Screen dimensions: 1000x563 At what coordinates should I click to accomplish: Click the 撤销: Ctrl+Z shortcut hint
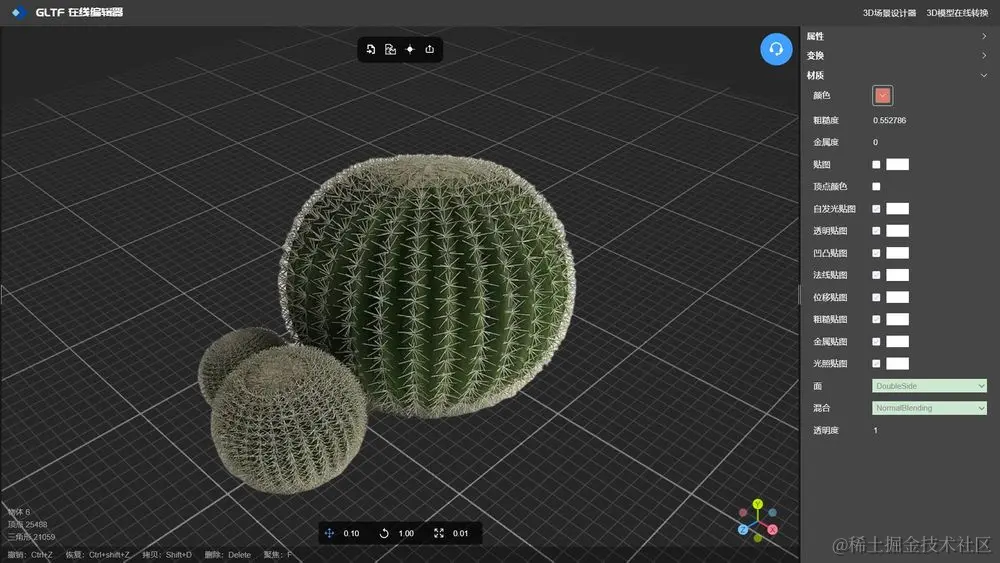(x=30, y=555)
